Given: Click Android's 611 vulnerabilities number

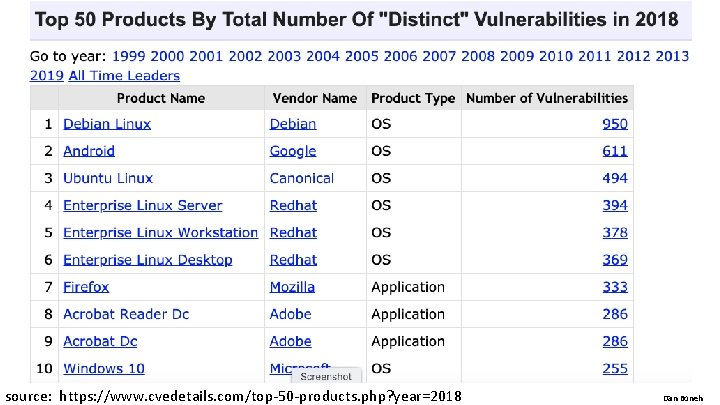Looking at the screenshot, I should [615, 151].
